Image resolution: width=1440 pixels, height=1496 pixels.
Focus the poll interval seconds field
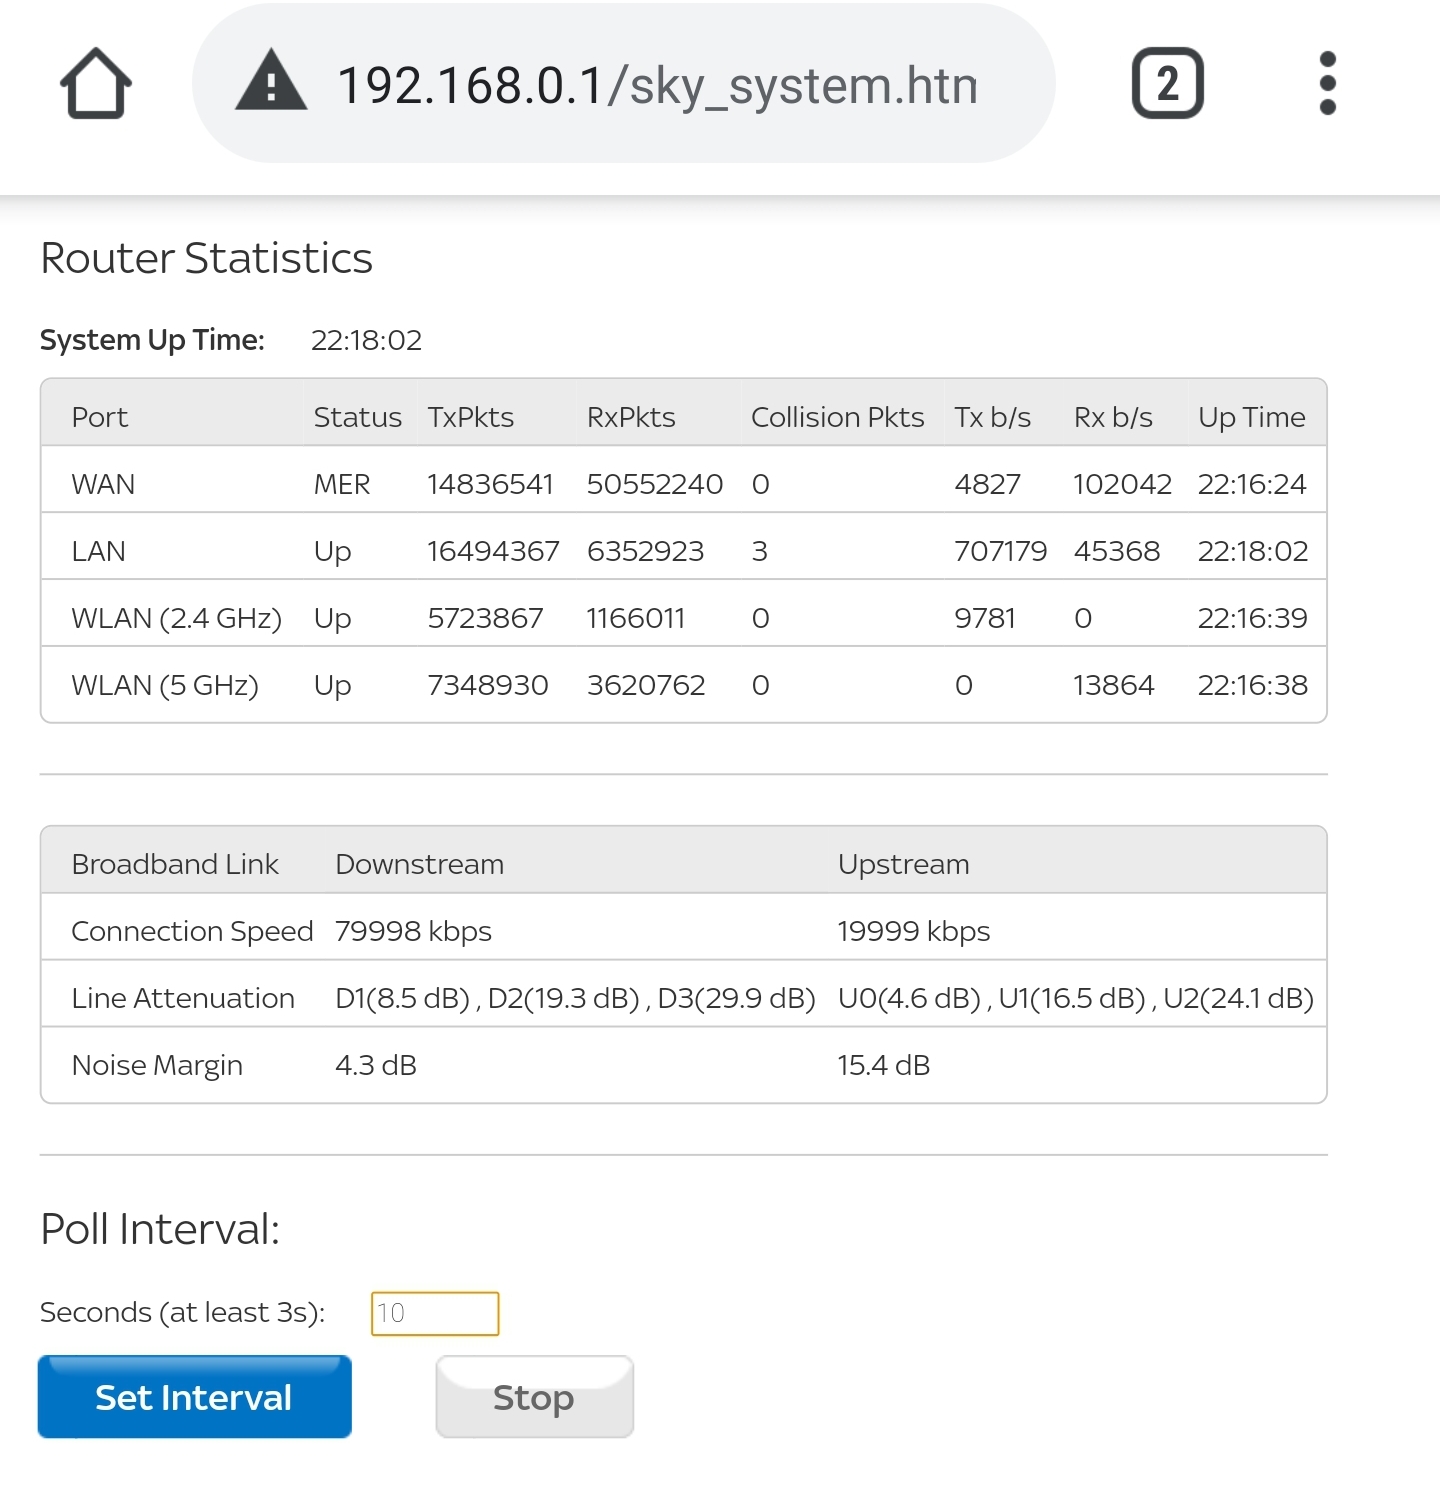(x=435, y=1313)
